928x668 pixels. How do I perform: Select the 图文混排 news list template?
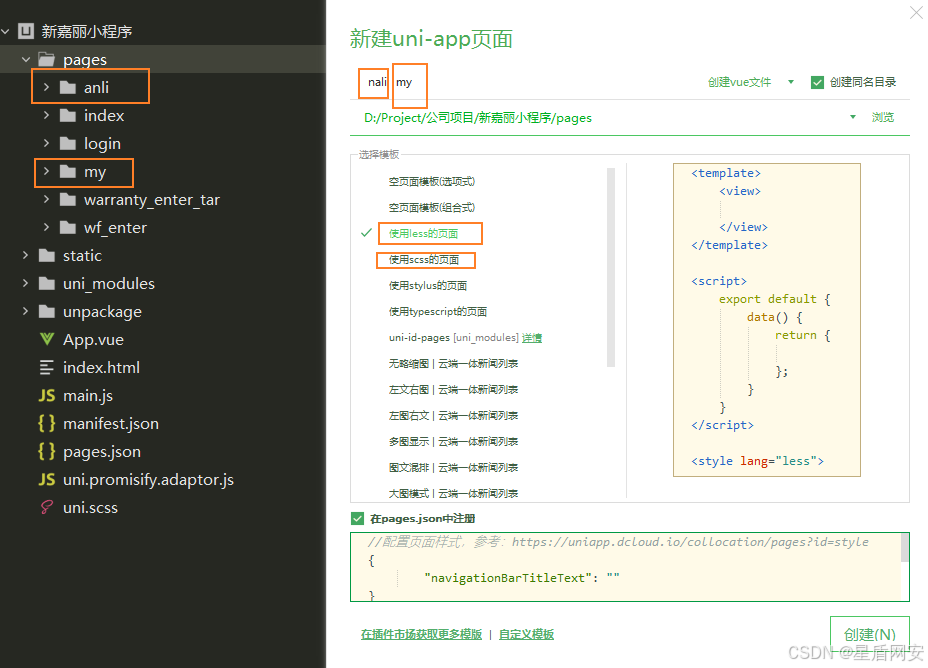(453, 468)
